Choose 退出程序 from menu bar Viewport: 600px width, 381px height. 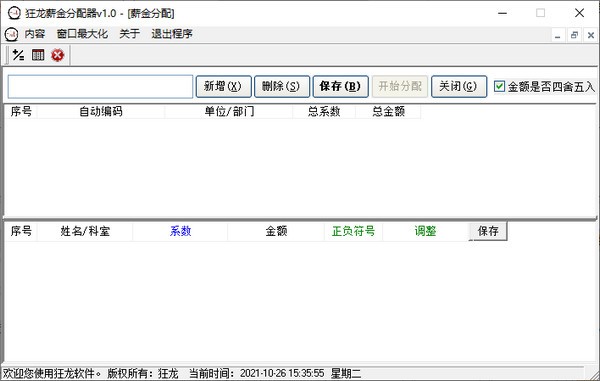[172, 34]
